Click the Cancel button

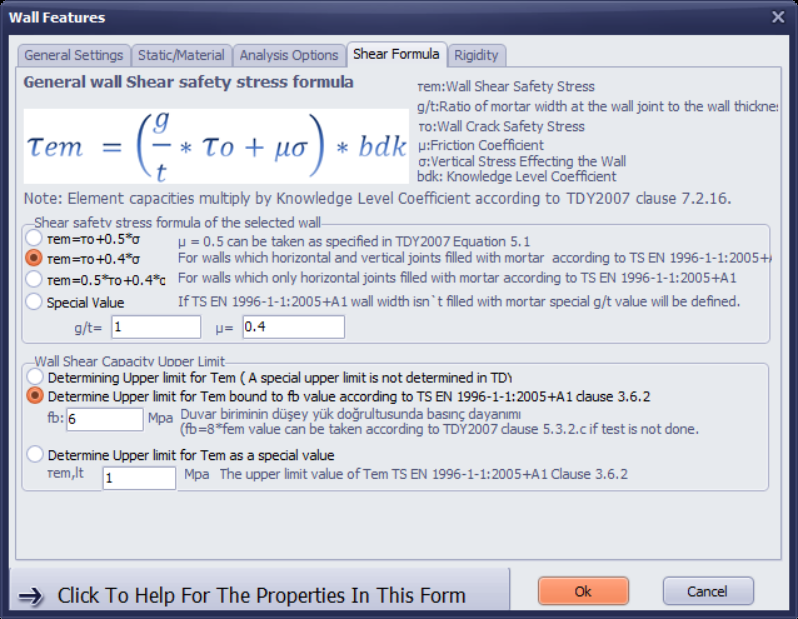pos(707,591)
